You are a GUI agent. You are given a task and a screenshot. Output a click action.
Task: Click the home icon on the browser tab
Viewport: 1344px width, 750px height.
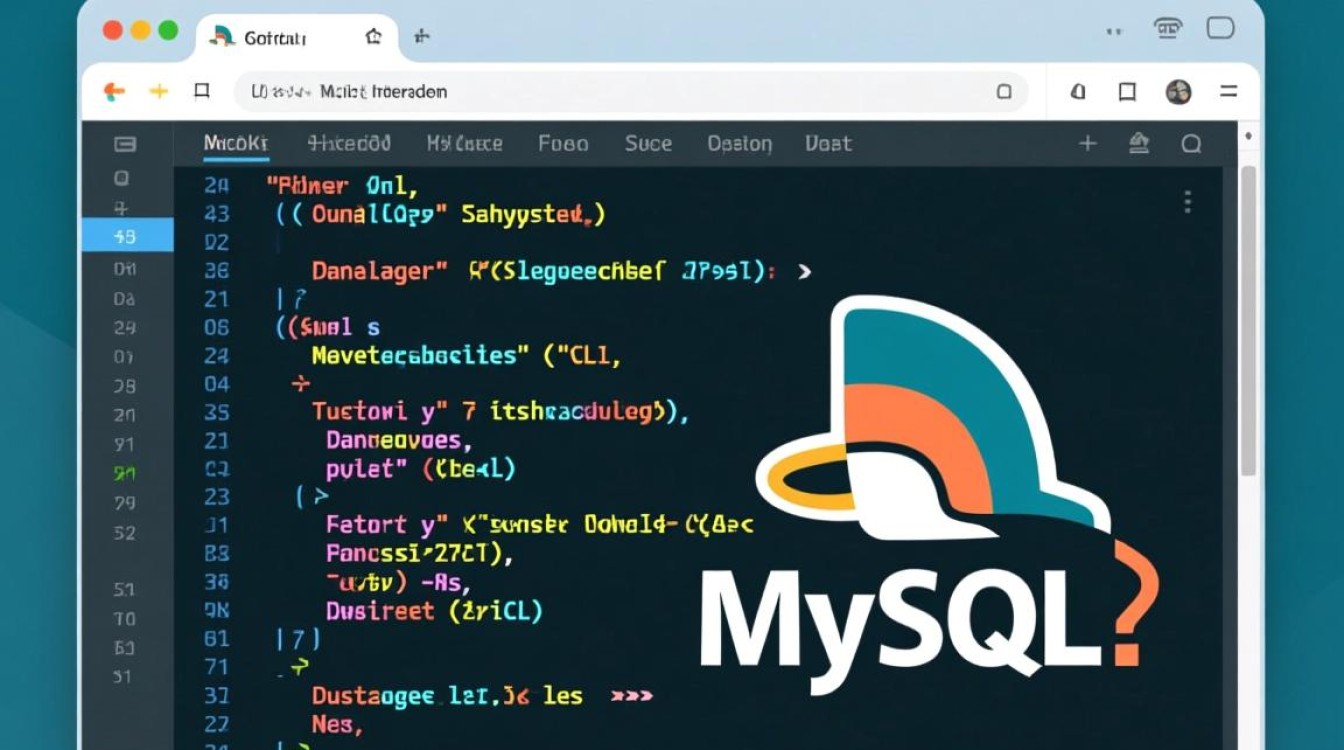point(373,37)
